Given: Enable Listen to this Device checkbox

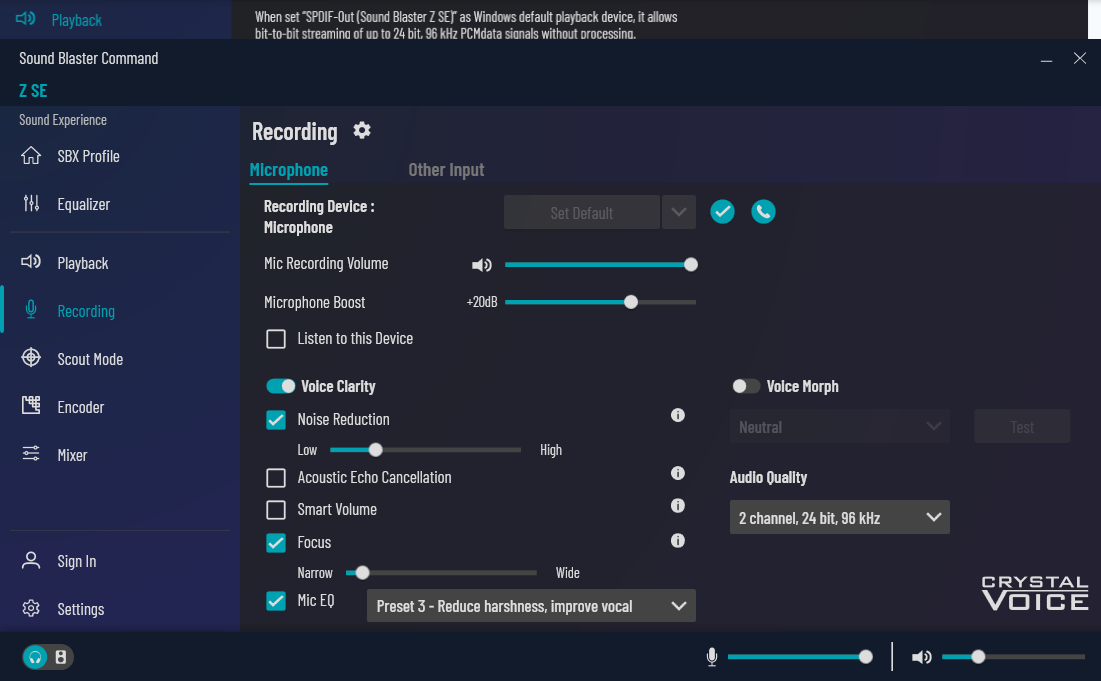Looking at the screenshot, I should tap(276, 339).
